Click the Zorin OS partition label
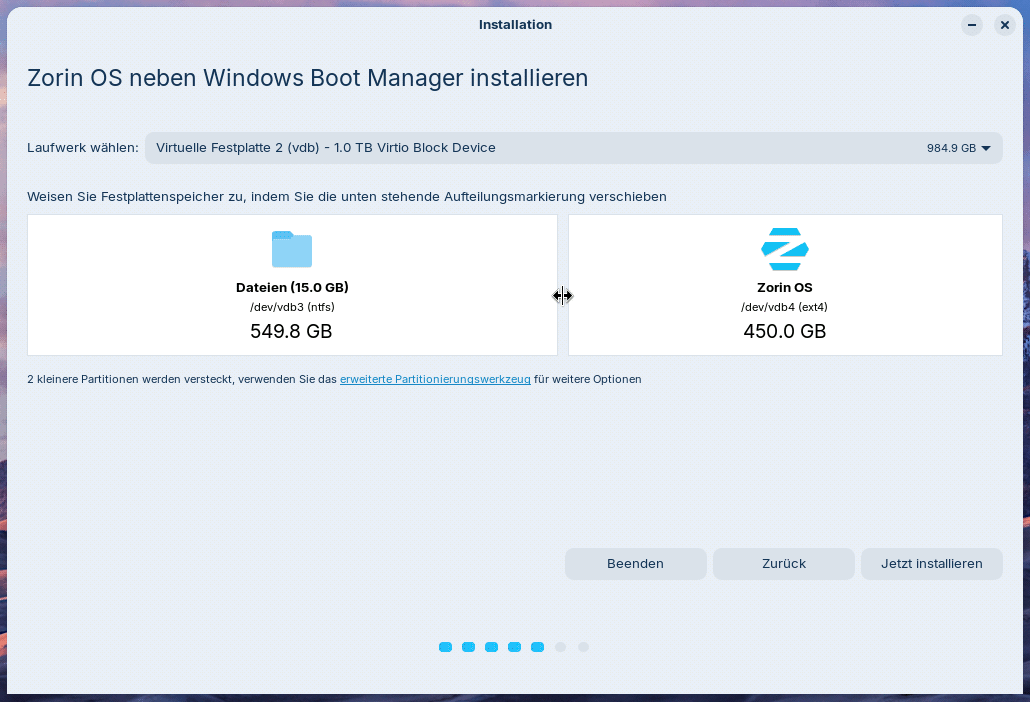1030x702 pixels. click(784, 287)
